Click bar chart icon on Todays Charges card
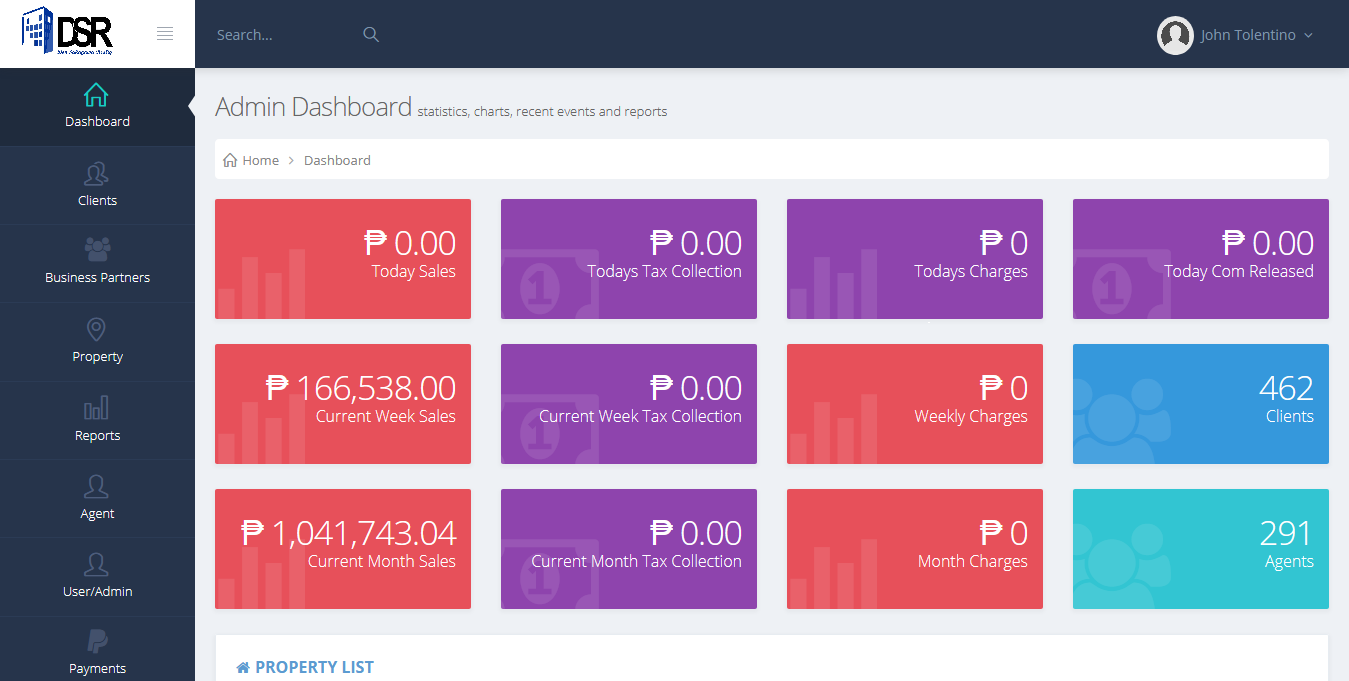The height and width of the screenshot is (681, 1349). point(834,284)
